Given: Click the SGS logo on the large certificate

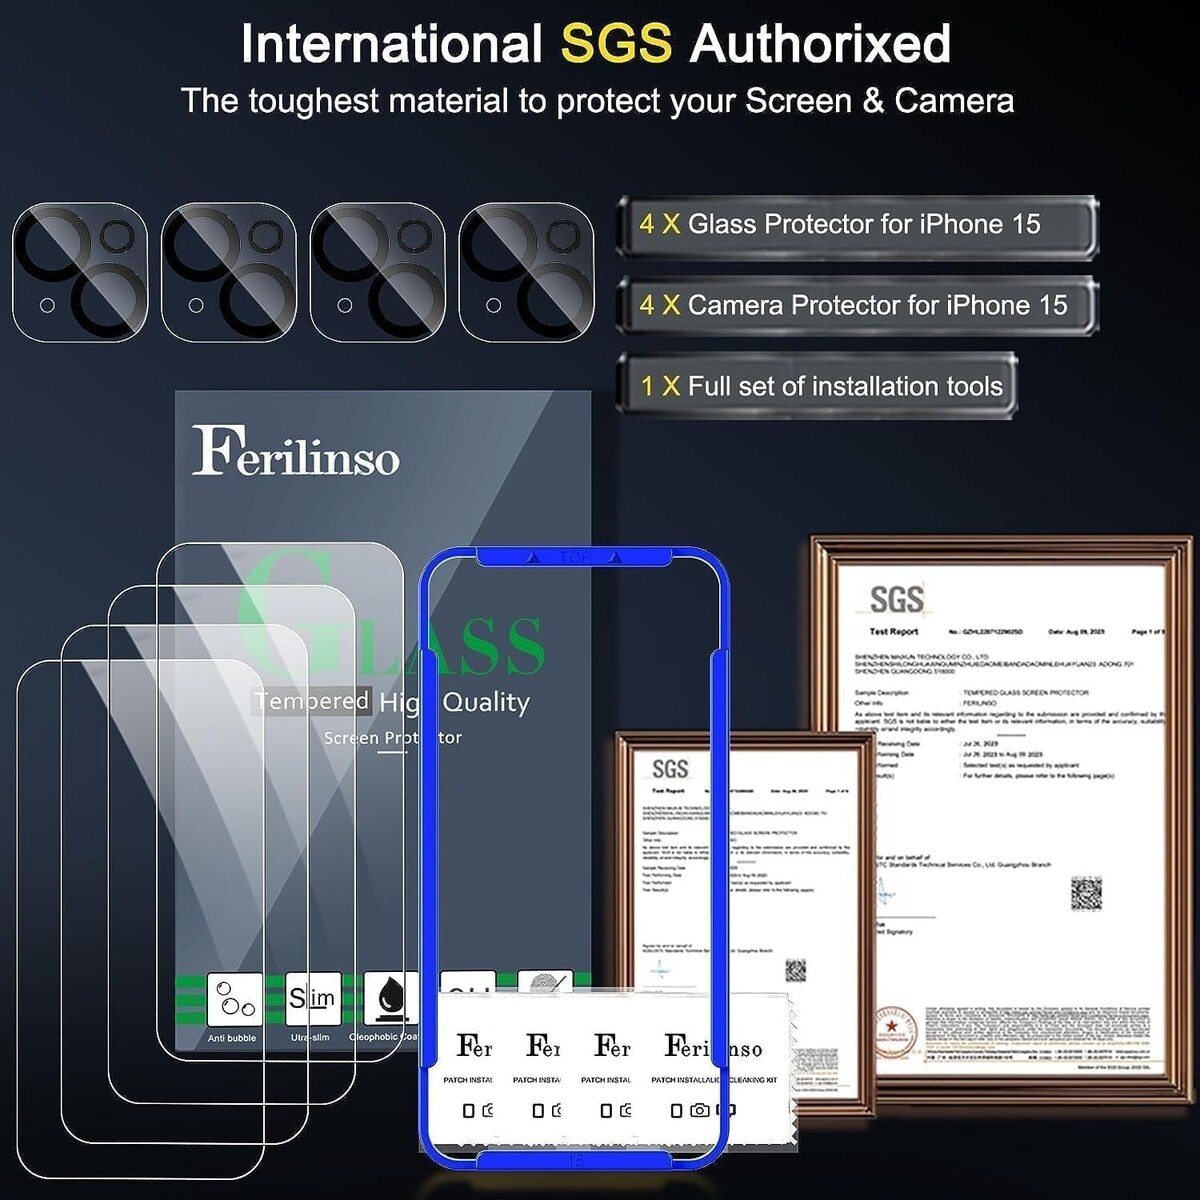Looking at the screenshot, I should 895,600.
